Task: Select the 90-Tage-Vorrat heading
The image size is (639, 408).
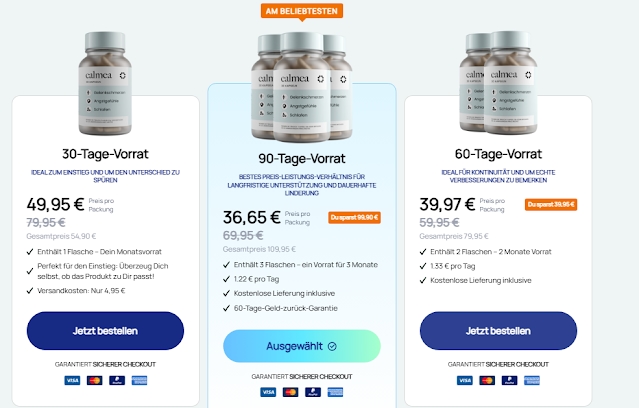Action: (x=302, y=158)
